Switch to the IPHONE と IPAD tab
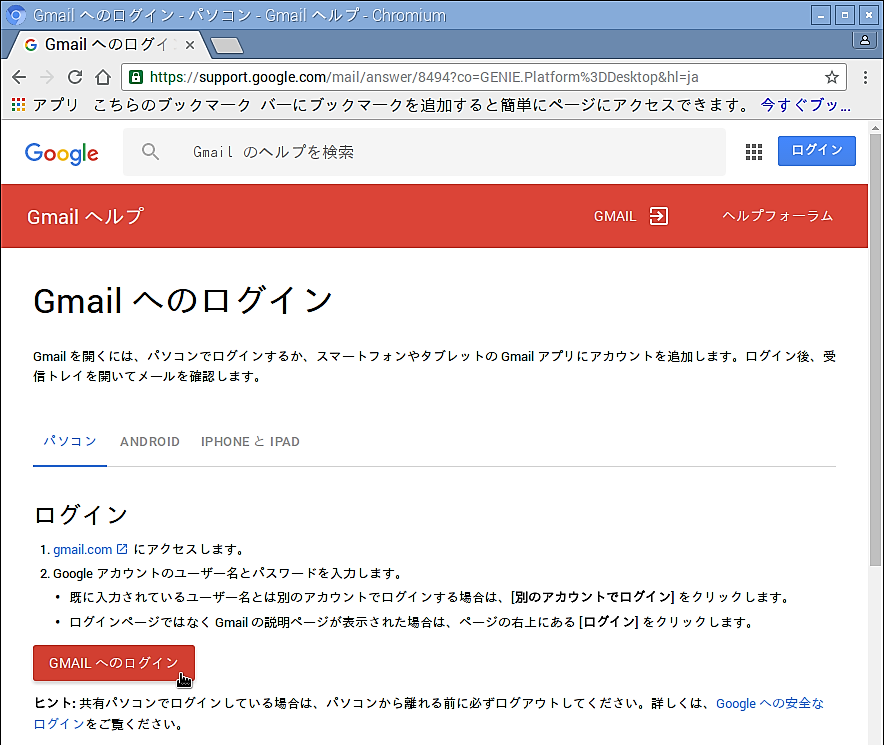This screenshot has width=884, height=745. (250, 442)
